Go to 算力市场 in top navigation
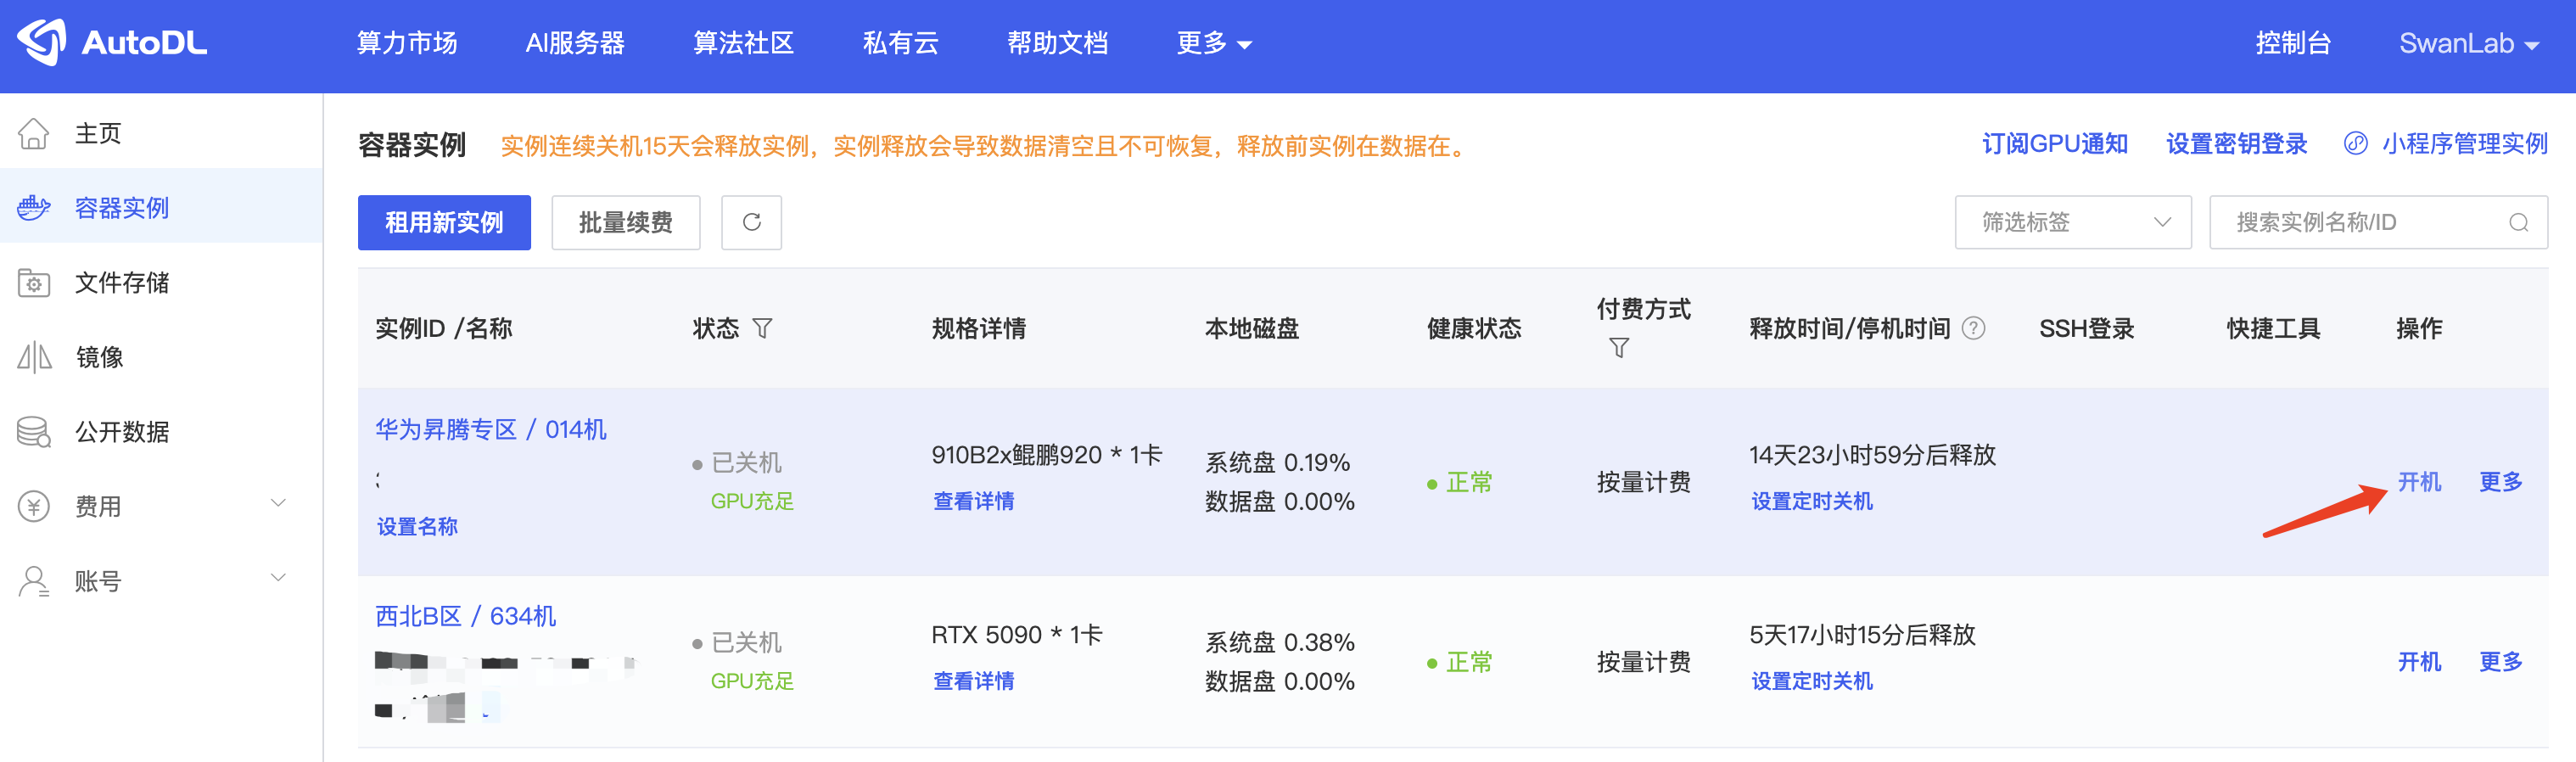The height and width of the screenshot is (762, 2576). [407, 43]
